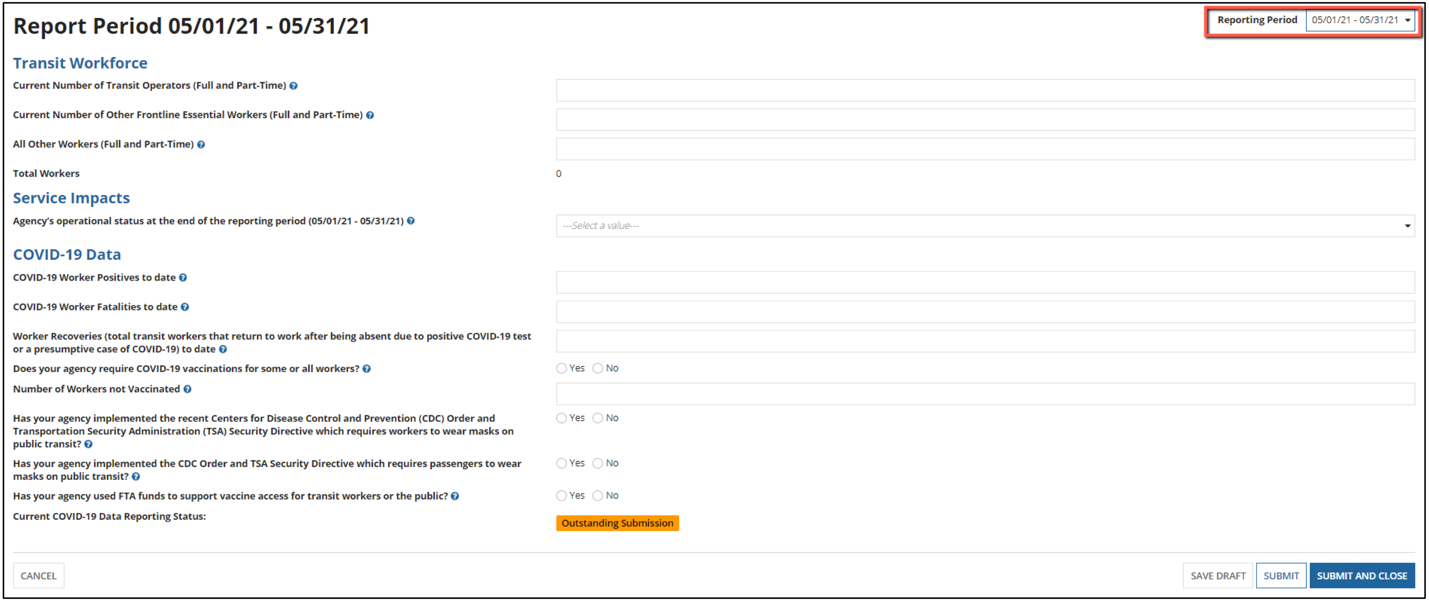Viewport: 1429px width, 602px height.
Task: Click help icon for FTA funds vaccine access
Action: [x=455, y=496]
